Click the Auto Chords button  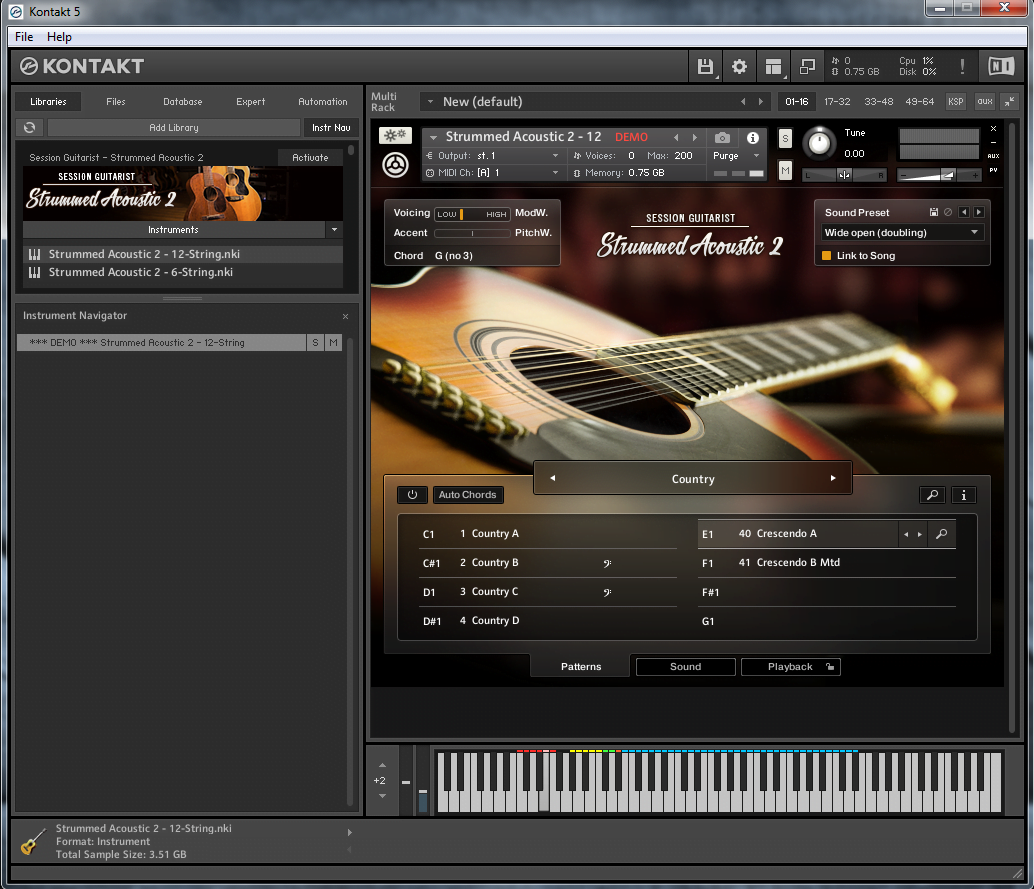pos(468,495)
